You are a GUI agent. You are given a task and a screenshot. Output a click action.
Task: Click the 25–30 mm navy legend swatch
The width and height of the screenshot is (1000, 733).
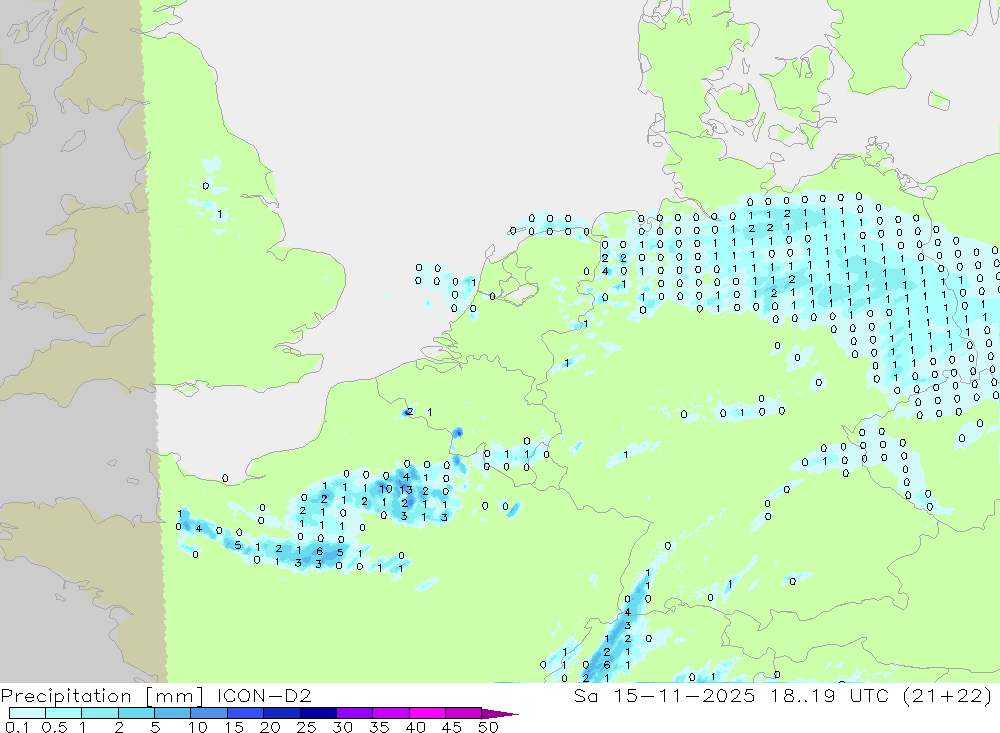(318, 713)
